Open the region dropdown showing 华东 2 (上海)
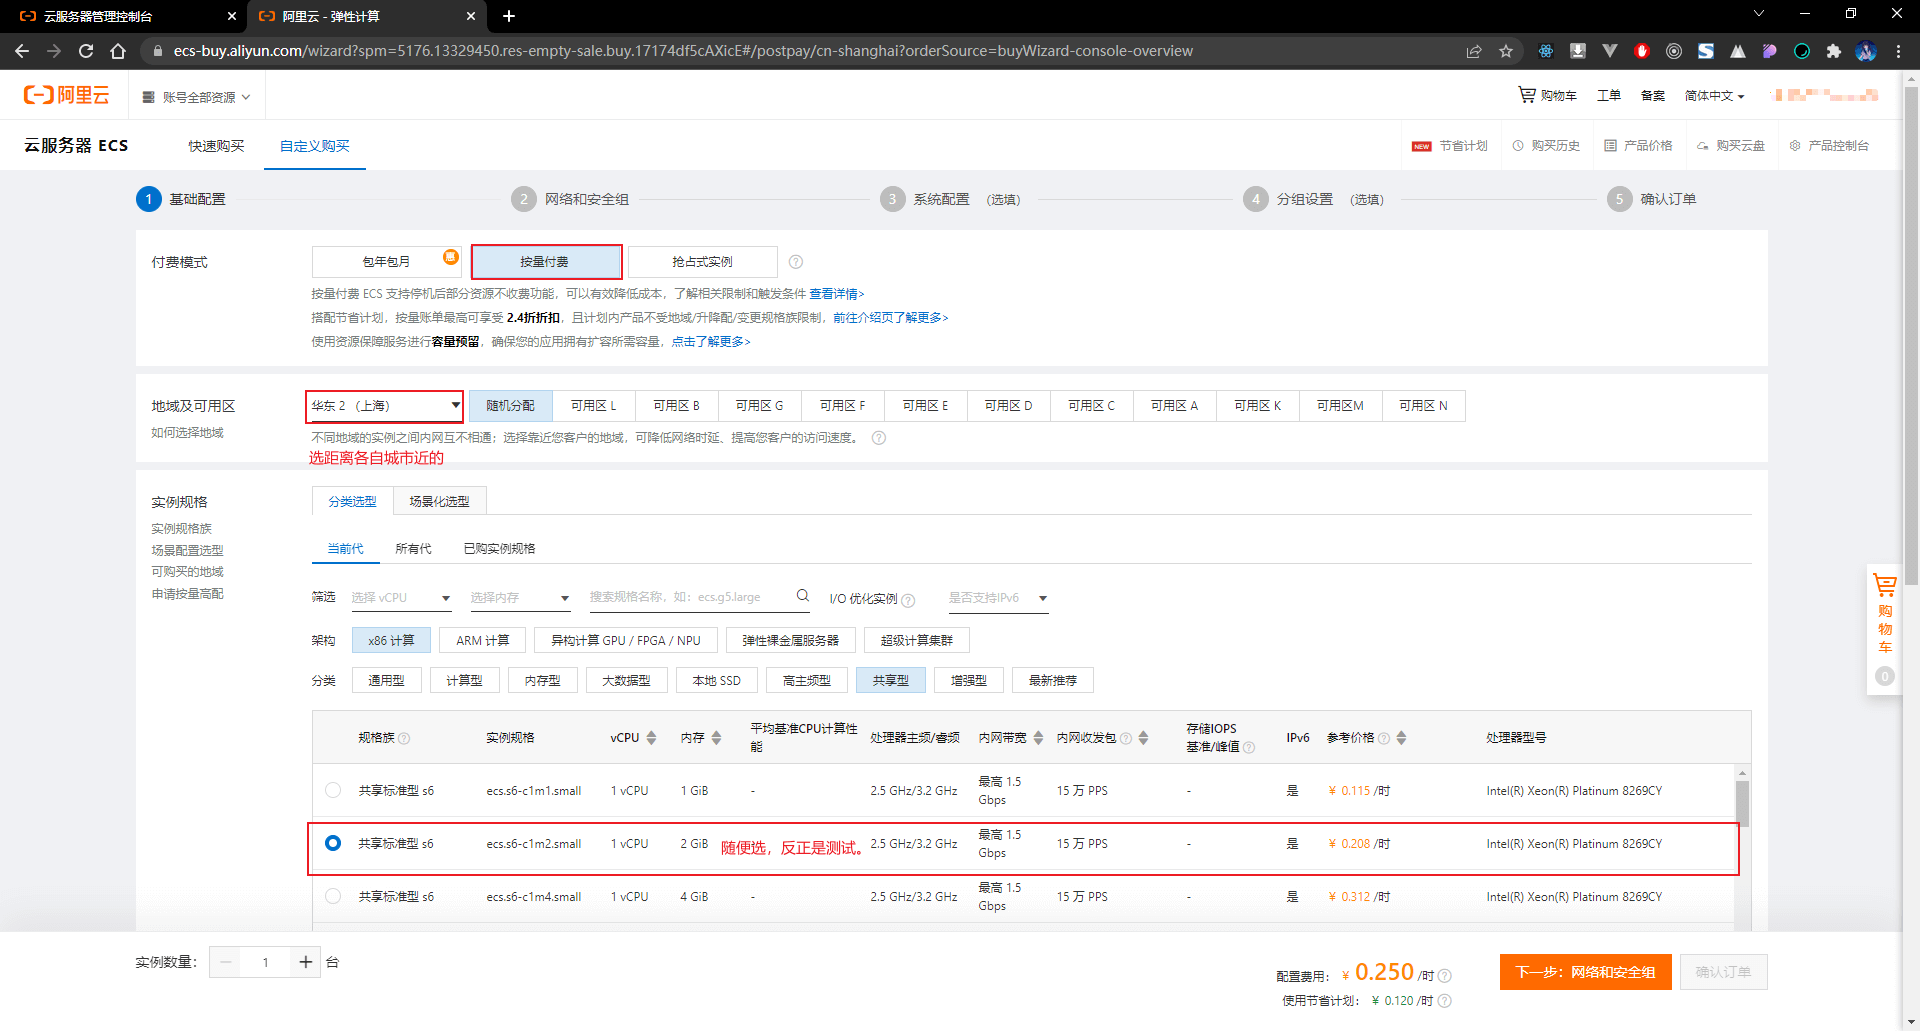Image resolution: width=1920 pixels, height=1031 pixels. [x=385, y=406]
